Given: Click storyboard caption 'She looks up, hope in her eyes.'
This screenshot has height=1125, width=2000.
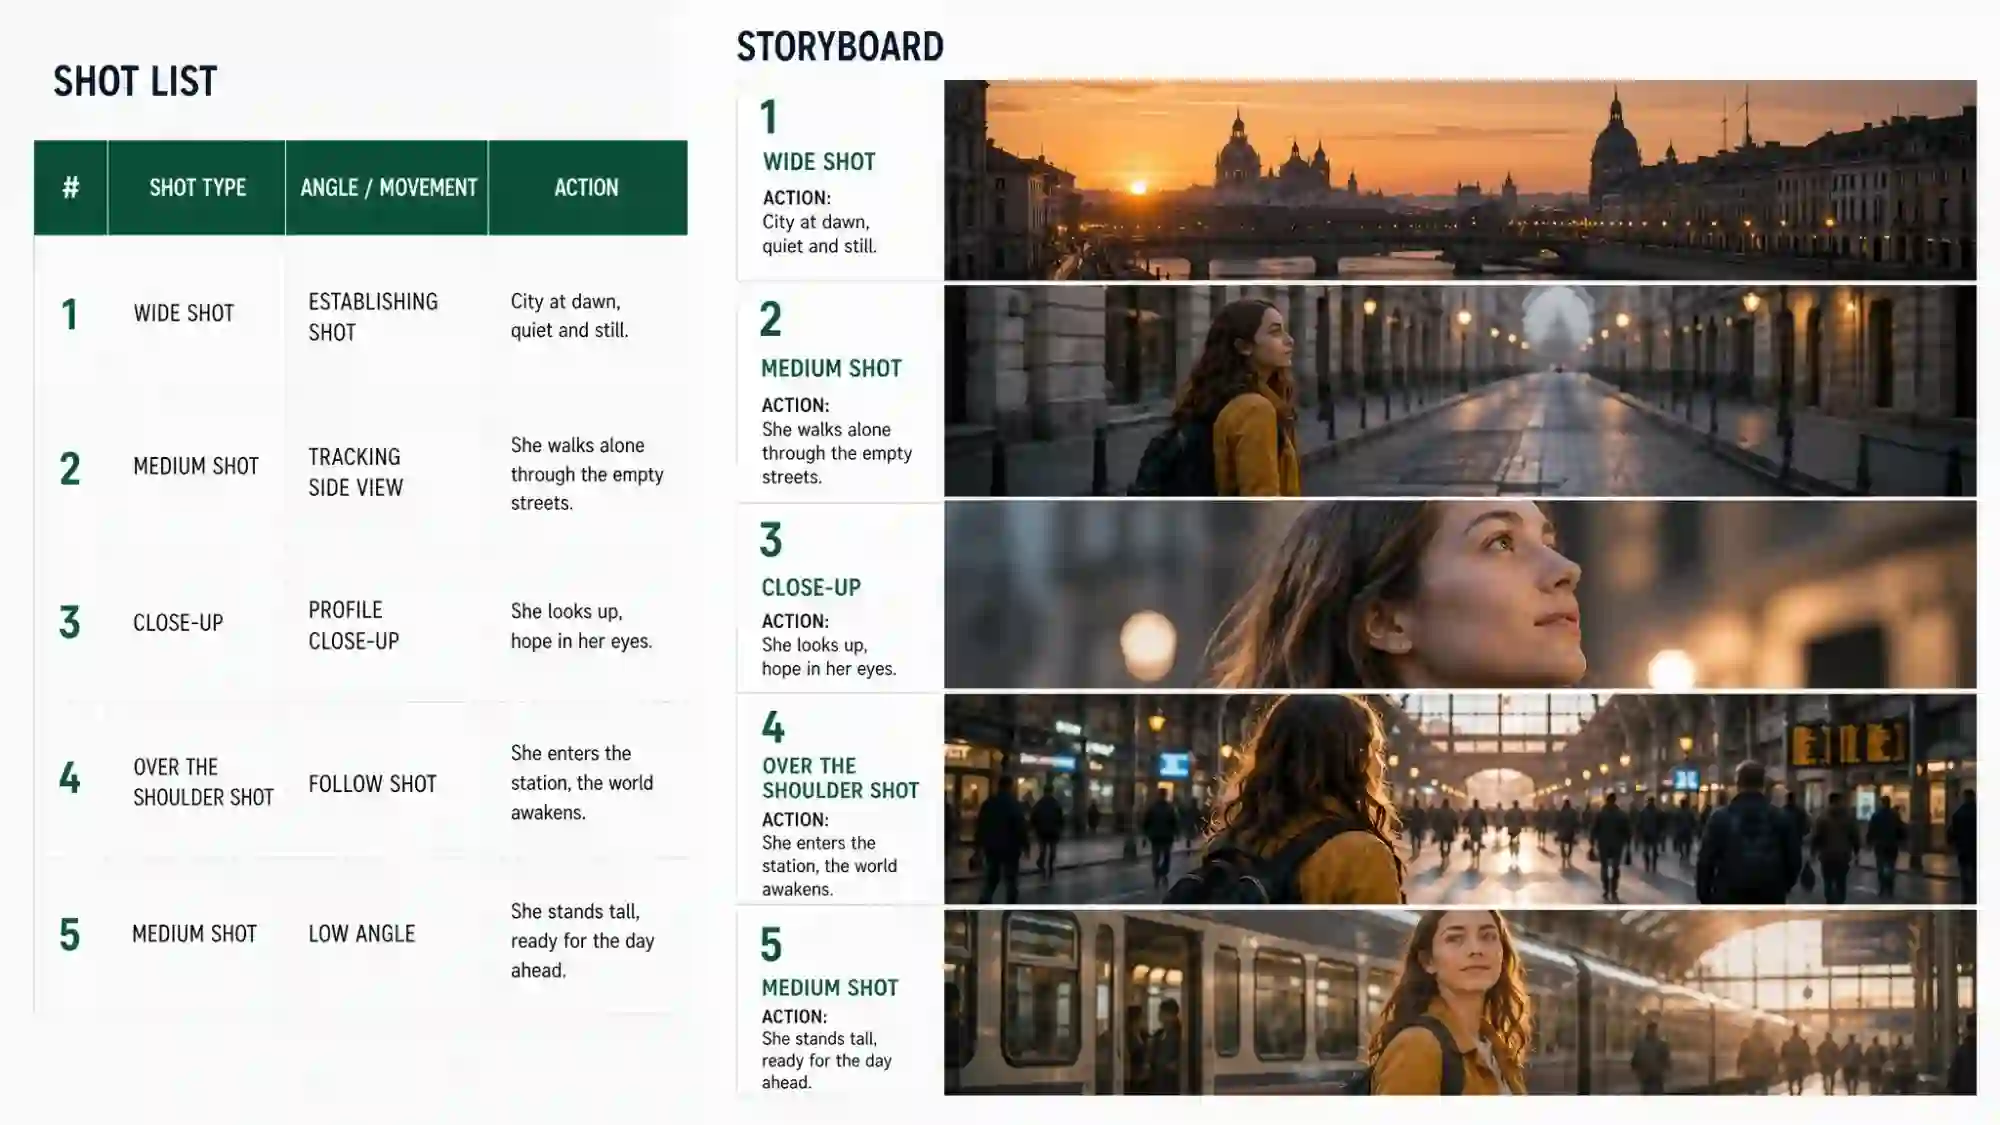Looking at the screenshot, I should 829,657.
